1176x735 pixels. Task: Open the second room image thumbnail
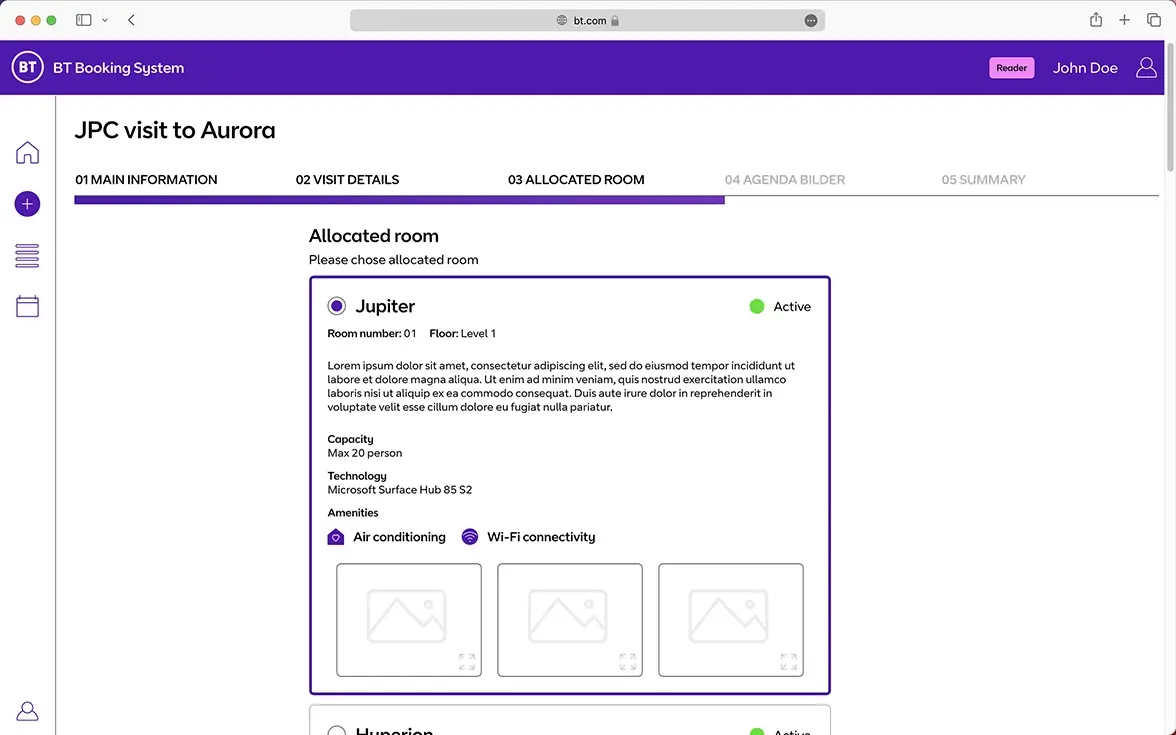pos(569,619)
